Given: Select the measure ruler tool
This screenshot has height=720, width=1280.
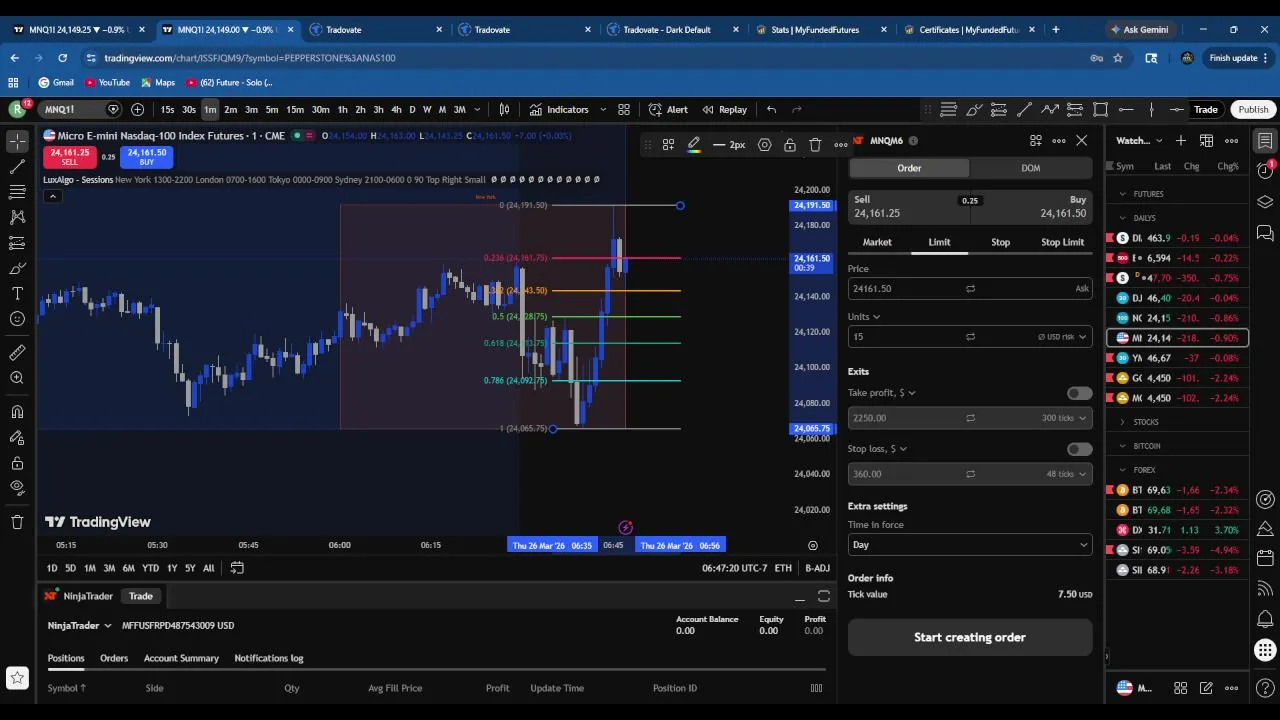Looking at the screenshot, I should (x=17, y=352).
